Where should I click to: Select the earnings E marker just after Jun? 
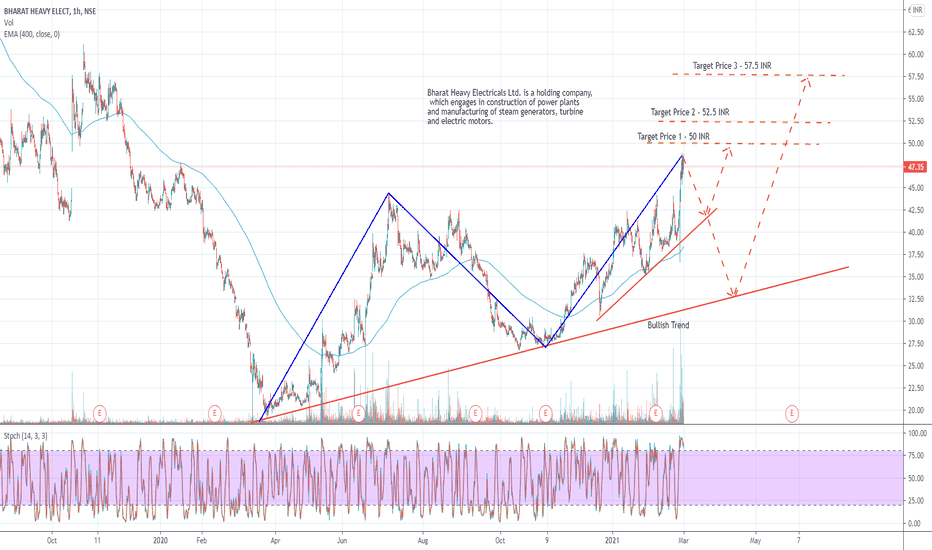click(x=358, y=413)
